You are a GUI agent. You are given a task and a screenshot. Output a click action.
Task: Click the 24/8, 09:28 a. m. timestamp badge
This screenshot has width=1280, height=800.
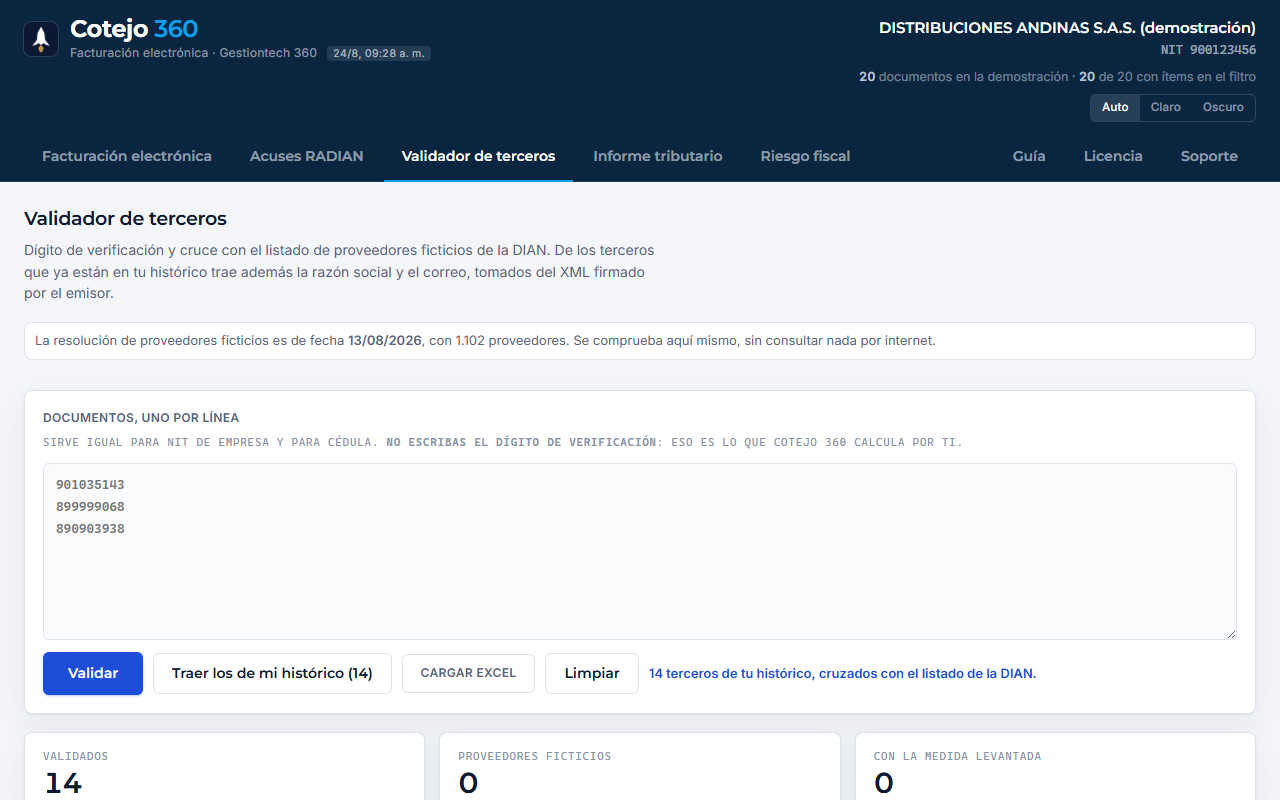coord(379,53)
